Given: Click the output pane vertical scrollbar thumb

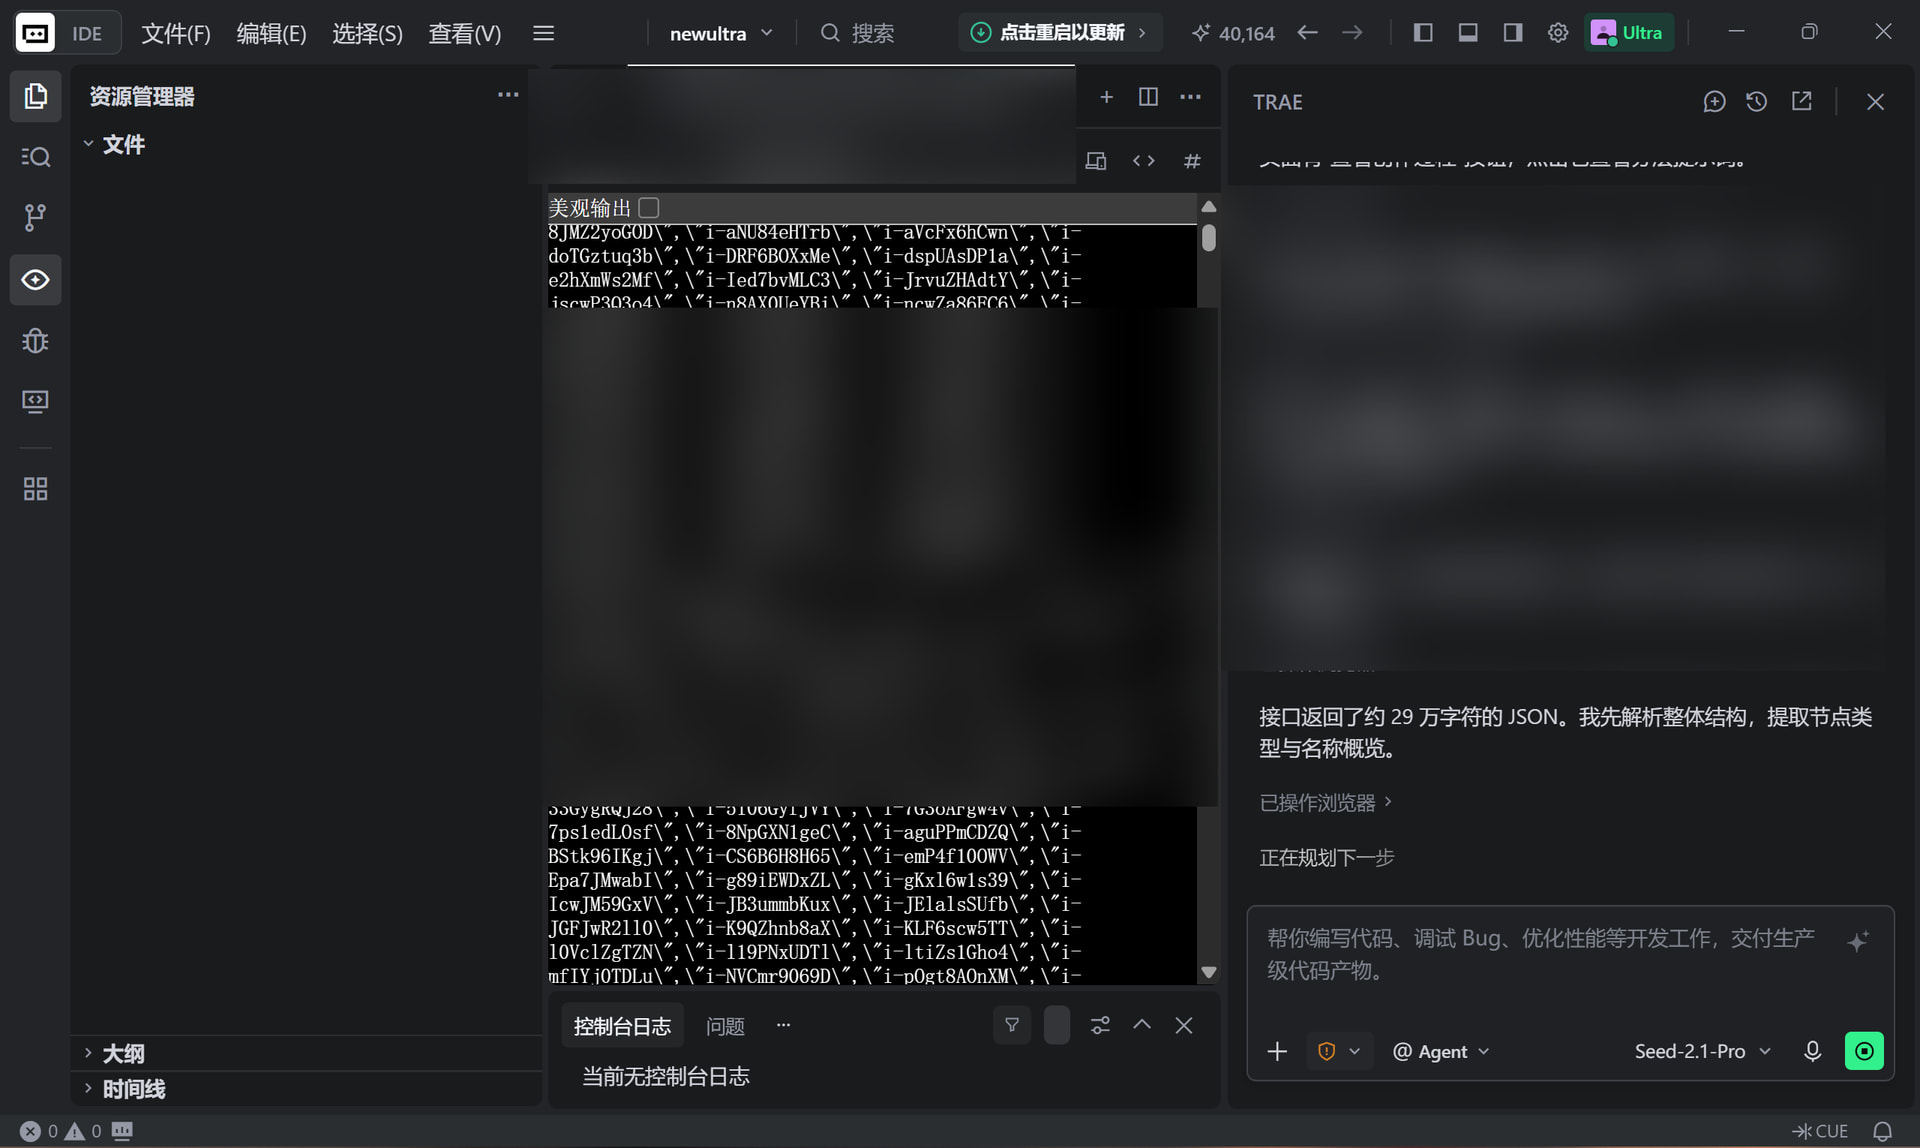Looking at the screenshot, I should (x=1208, y=238).
